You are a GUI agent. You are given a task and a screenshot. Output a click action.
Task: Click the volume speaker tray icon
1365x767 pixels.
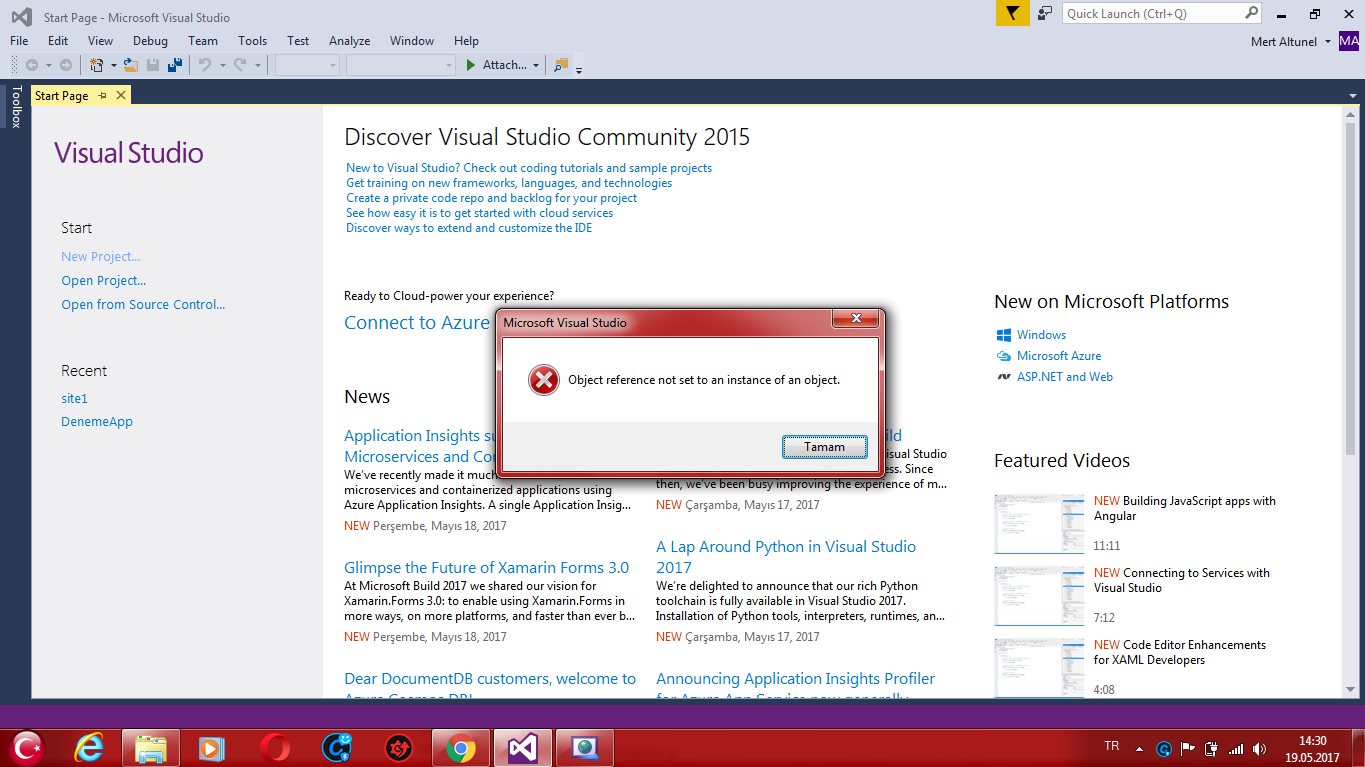click(x=1259, y=748)
